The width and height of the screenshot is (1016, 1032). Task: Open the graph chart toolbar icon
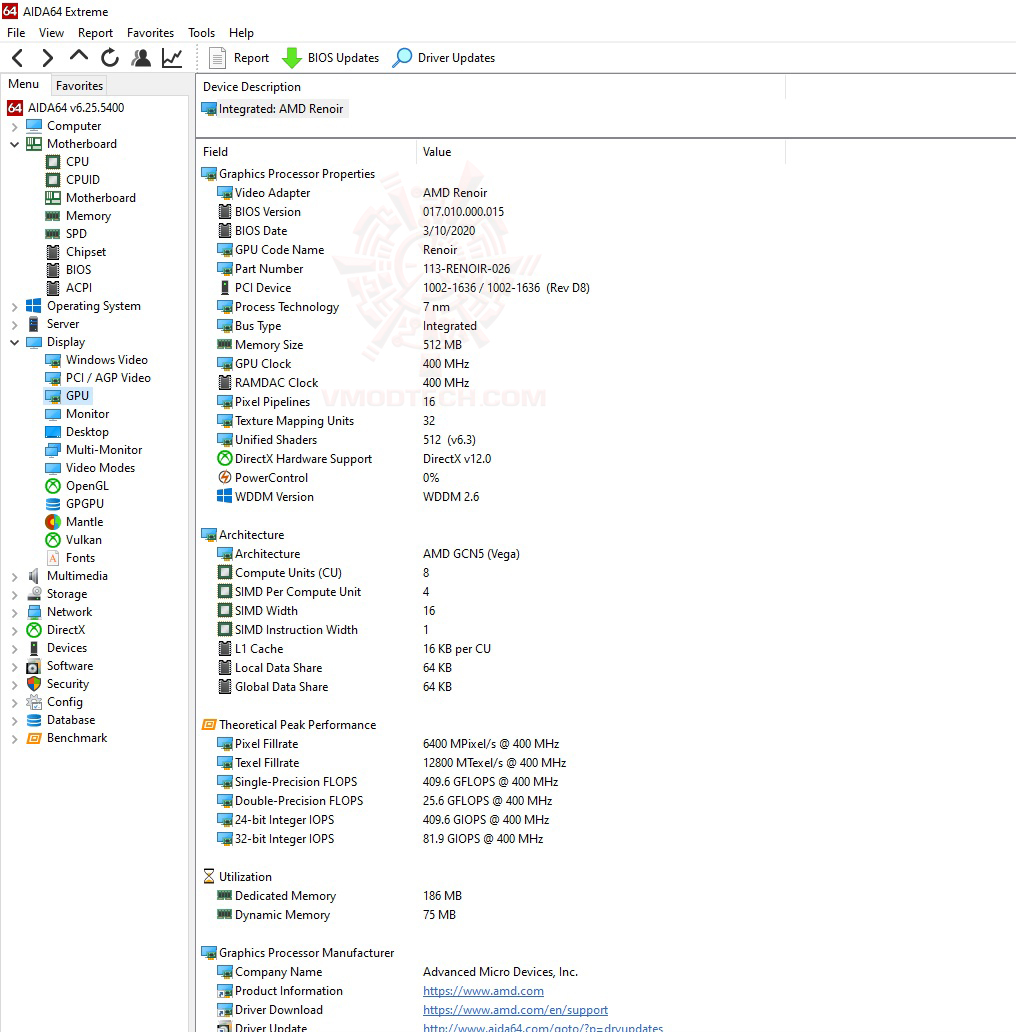tap(172, 58)
